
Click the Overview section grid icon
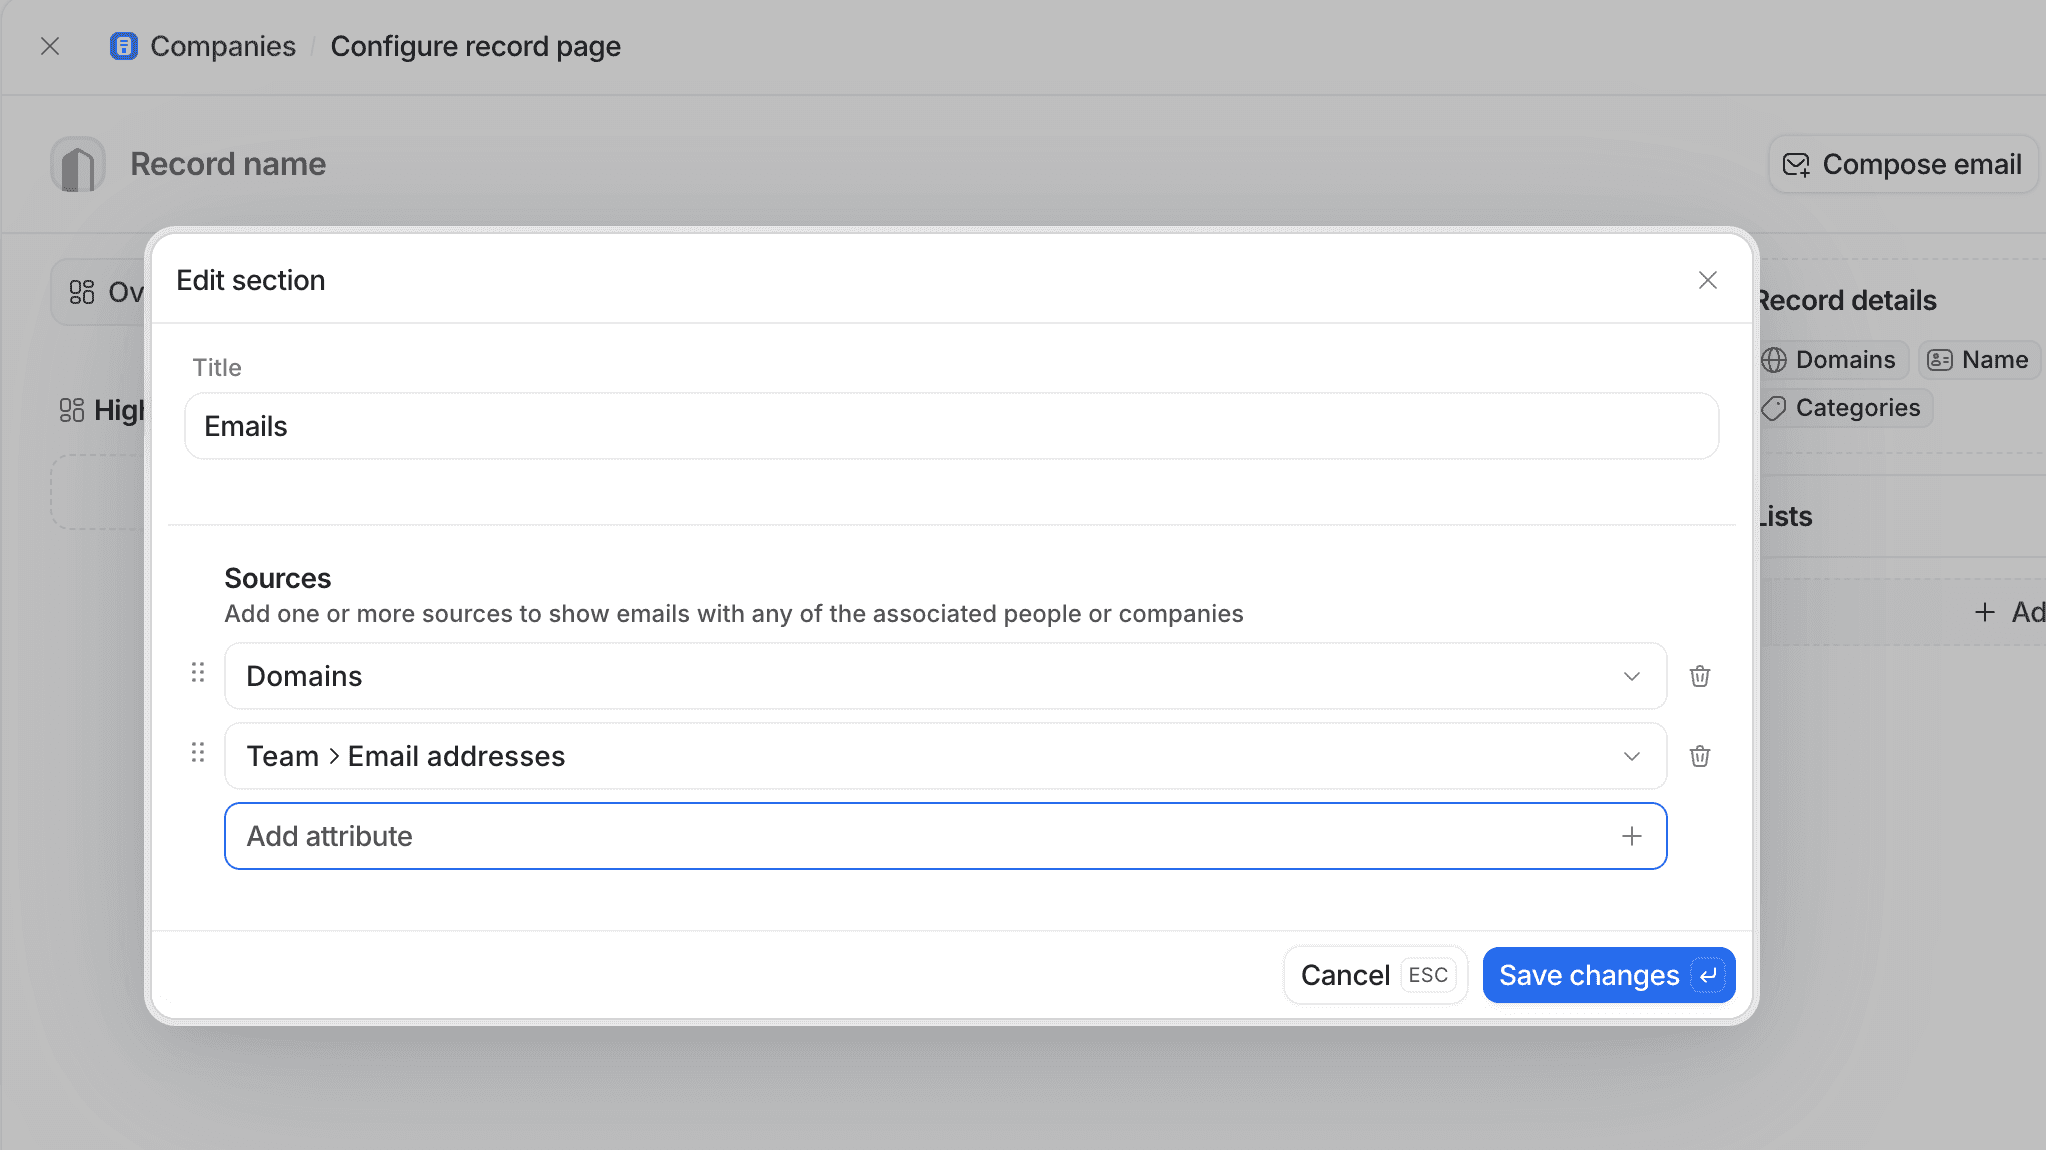[83, 291]
